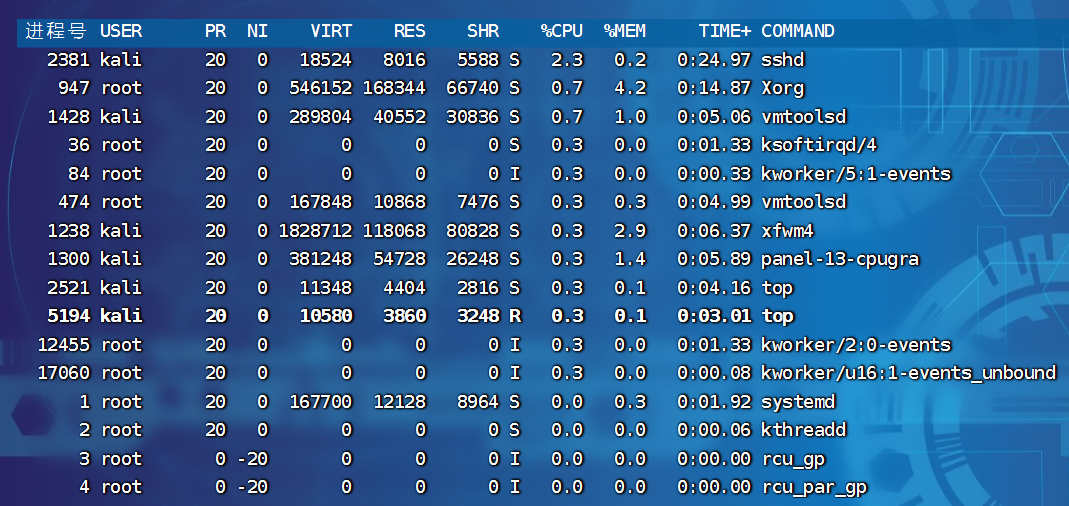The image size is (1069, 506).
Task: Click the VIRT value 1828712
Action: point(316,230)
